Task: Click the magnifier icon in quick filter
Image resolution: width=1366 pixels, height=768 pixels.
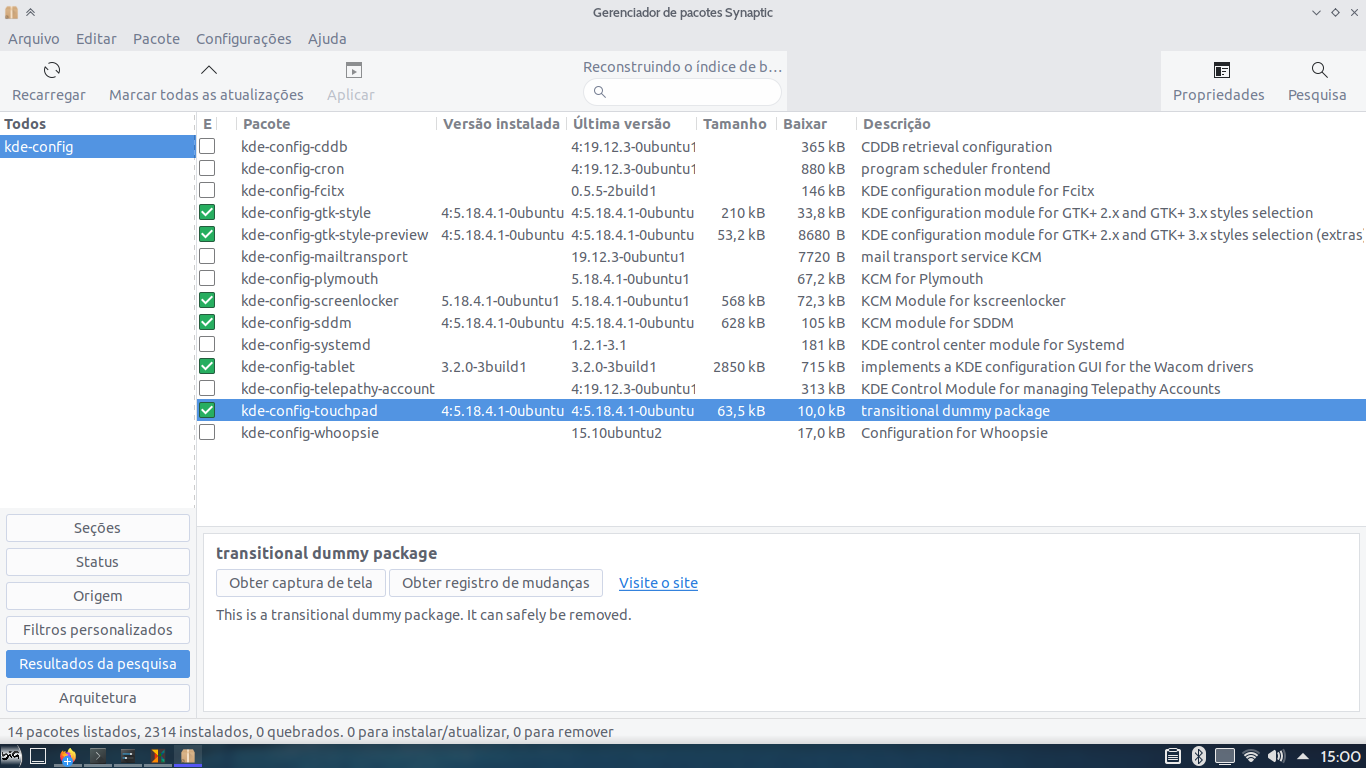Action: click(x=600, y=92)
